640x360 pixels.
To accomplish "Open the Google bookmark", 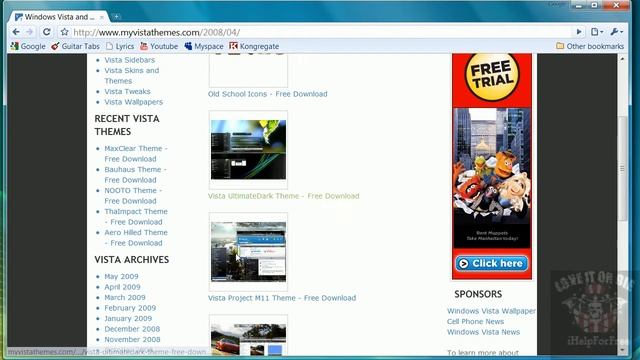I will point(28,47).
